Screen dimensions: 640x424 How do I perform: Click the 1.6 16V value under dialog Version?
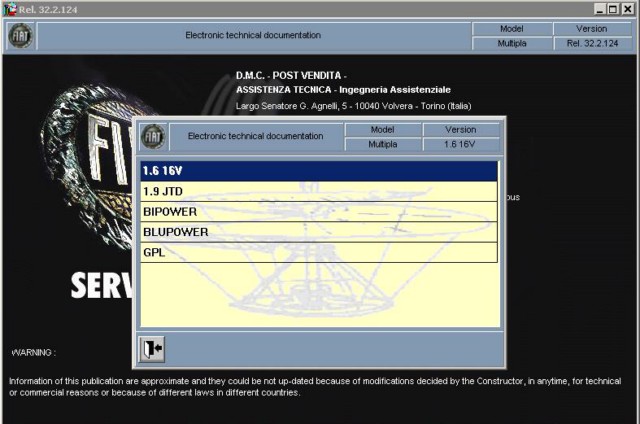(459, 144)
